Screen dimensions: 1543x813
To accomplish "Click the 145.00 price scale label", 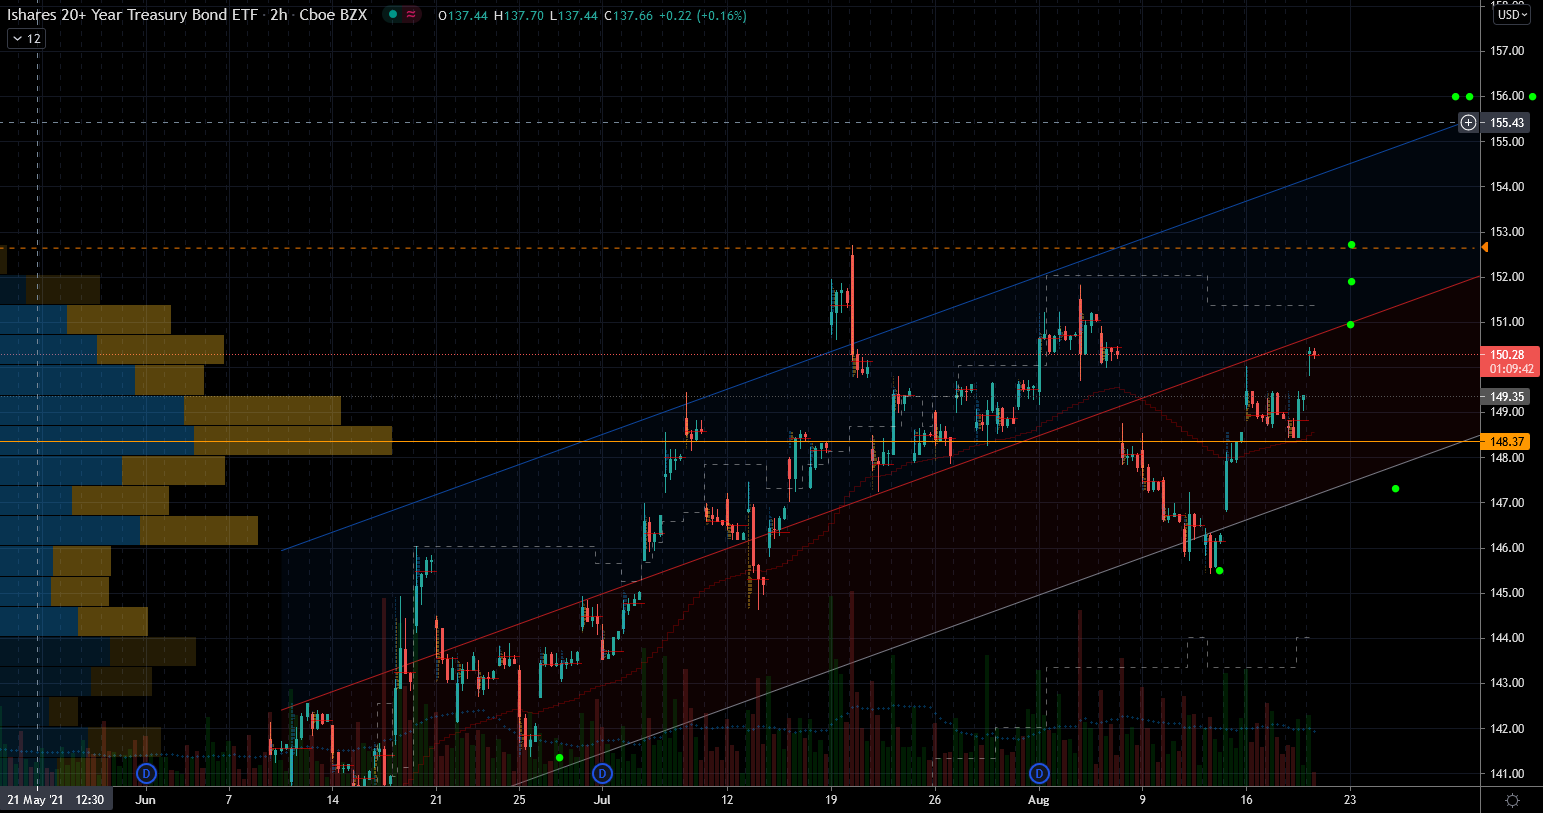I will (1507, 593).
